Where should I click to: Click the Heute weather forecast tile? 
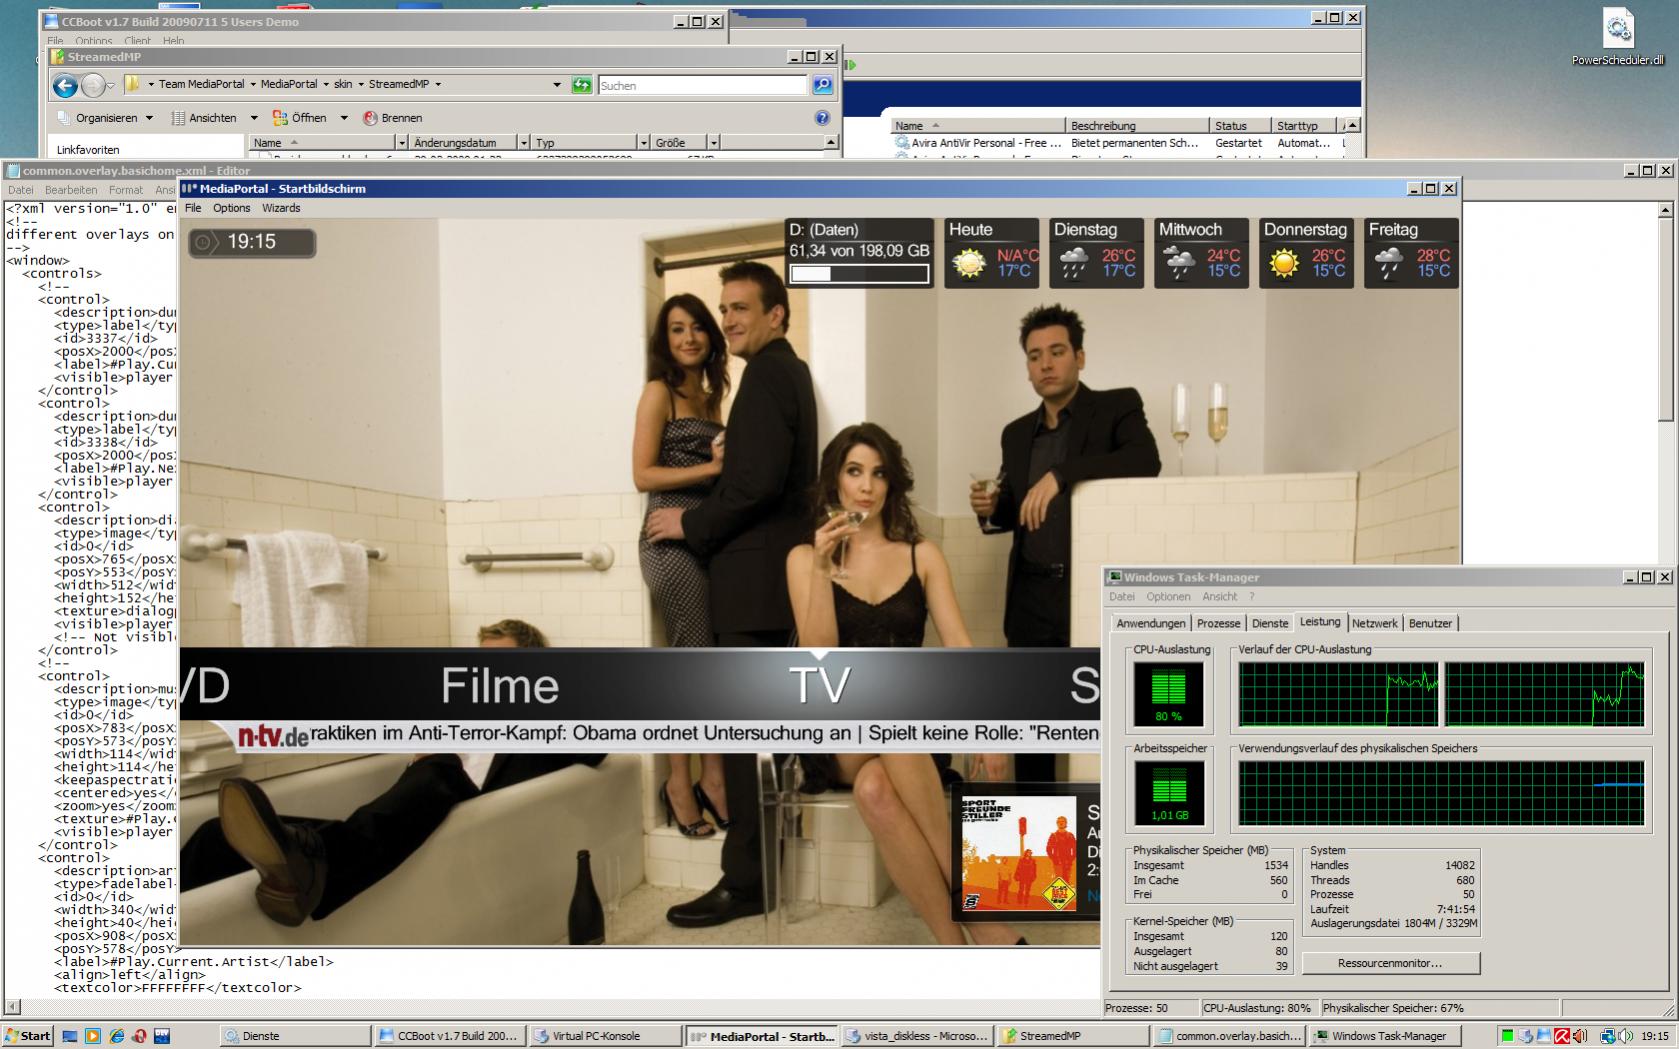click(991, 254)
